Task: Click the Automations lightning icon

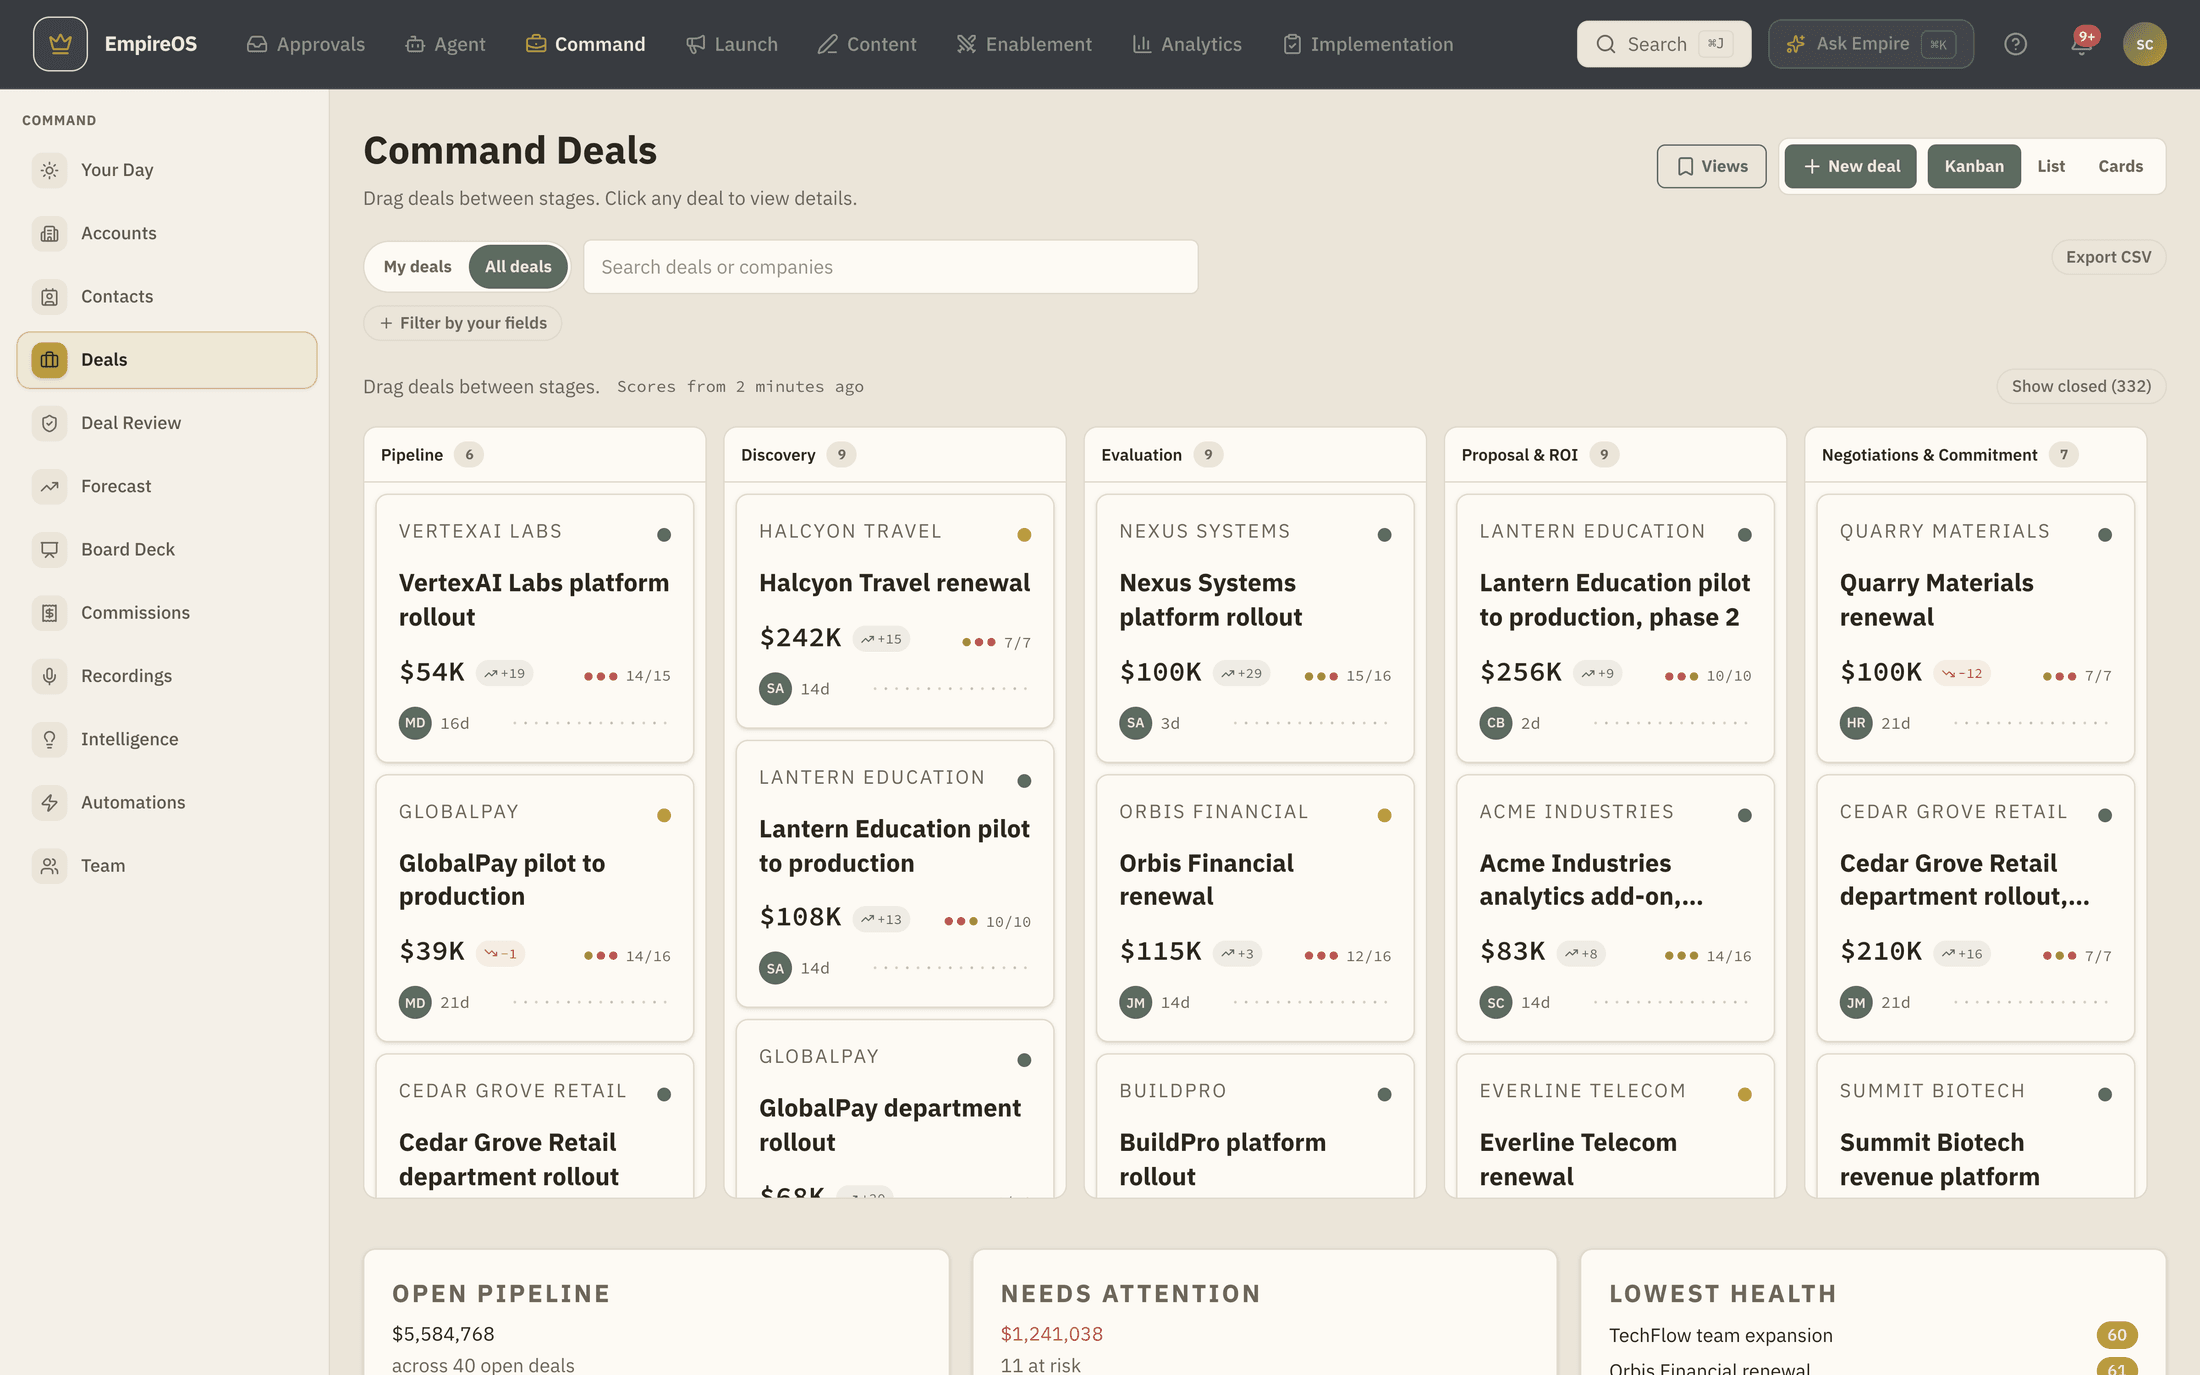Action: (x=49, y=802)
